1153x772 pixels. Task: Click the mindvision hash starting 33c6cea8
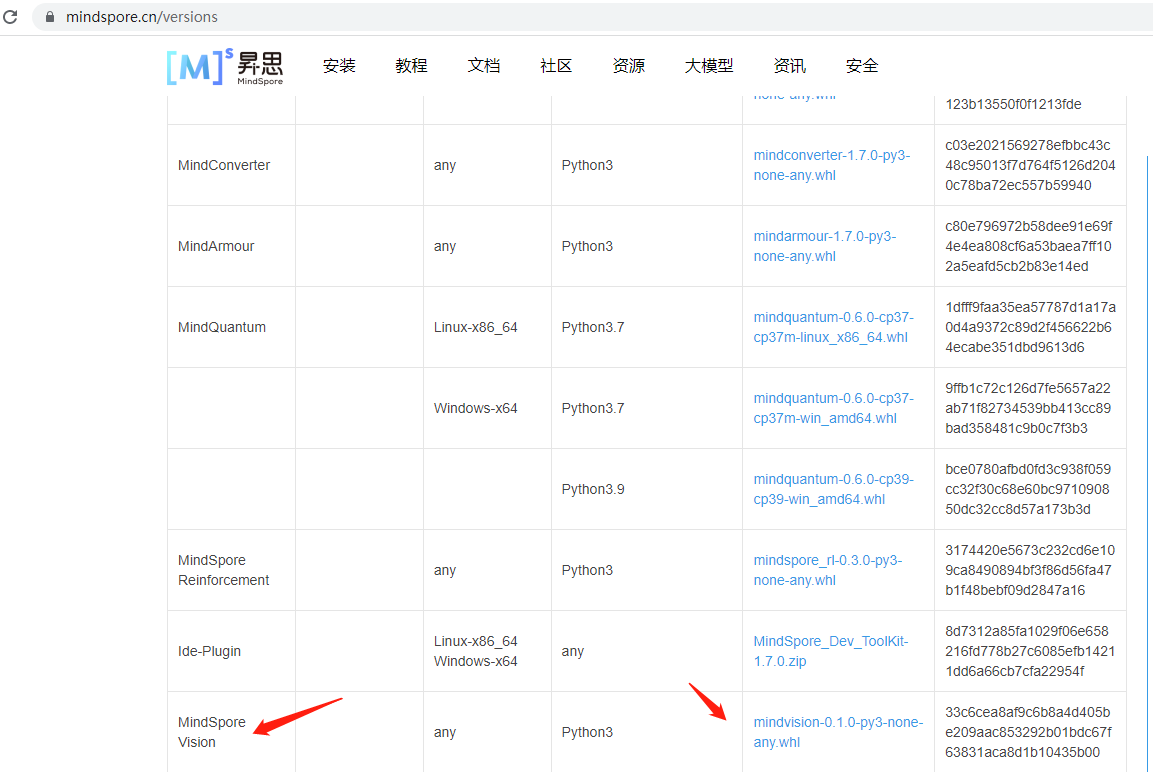click(x=1028, y=732)
